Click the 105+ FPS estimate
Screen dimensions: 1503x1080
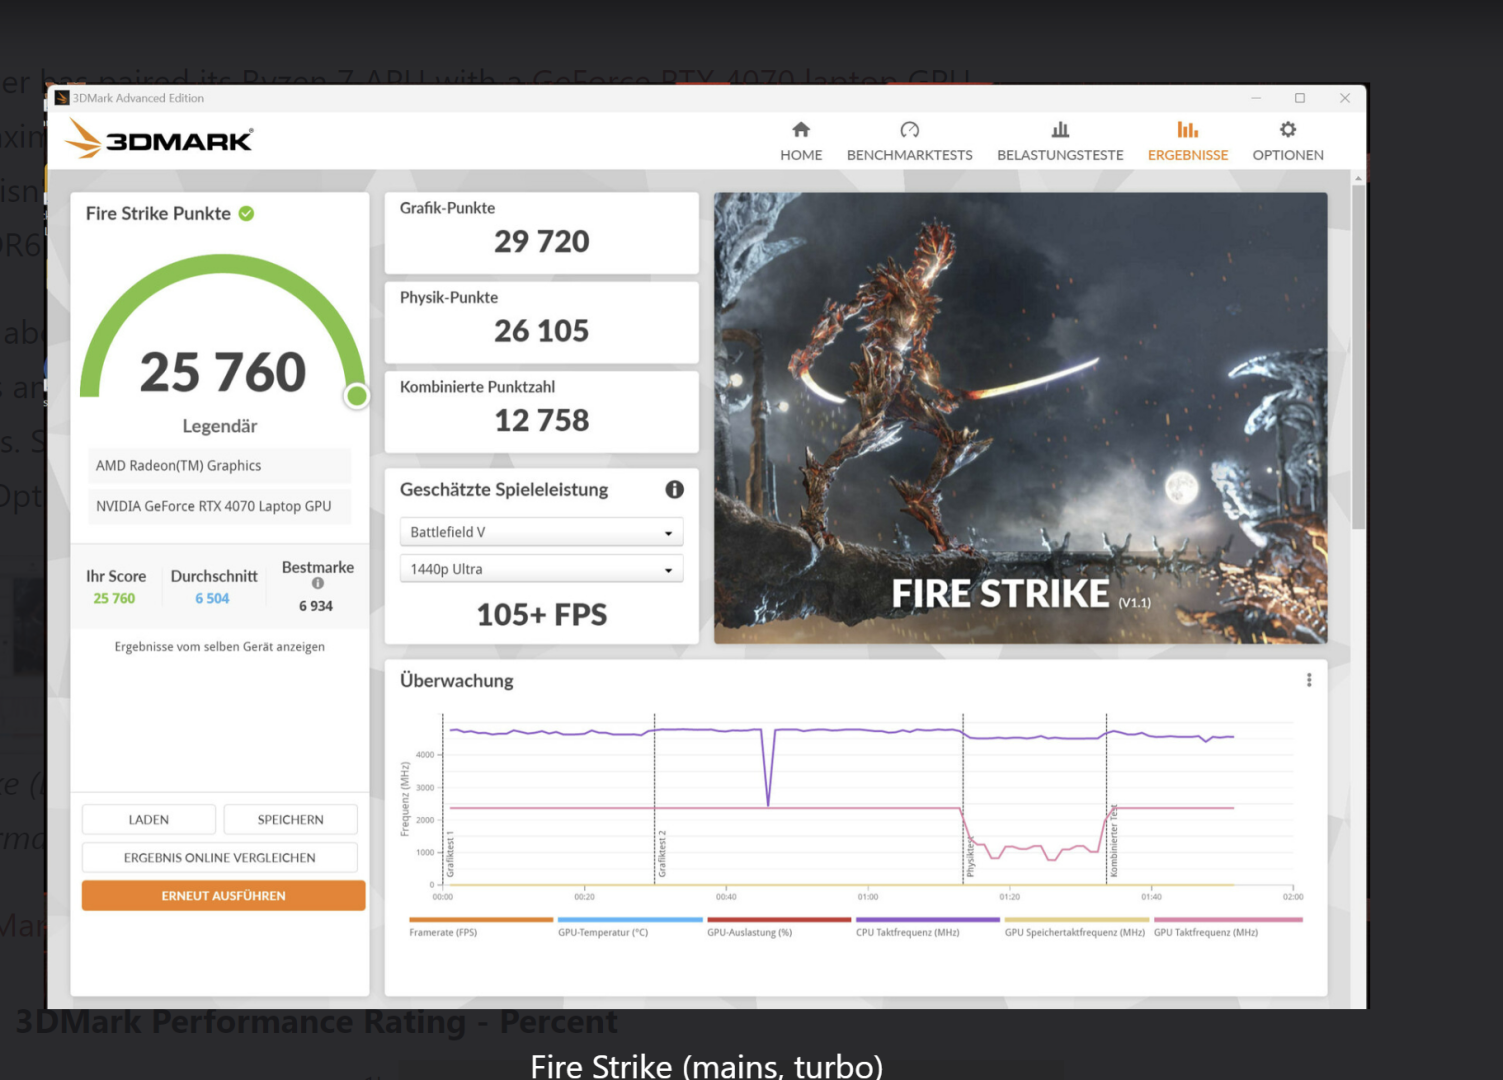click(x=542, y=614)
